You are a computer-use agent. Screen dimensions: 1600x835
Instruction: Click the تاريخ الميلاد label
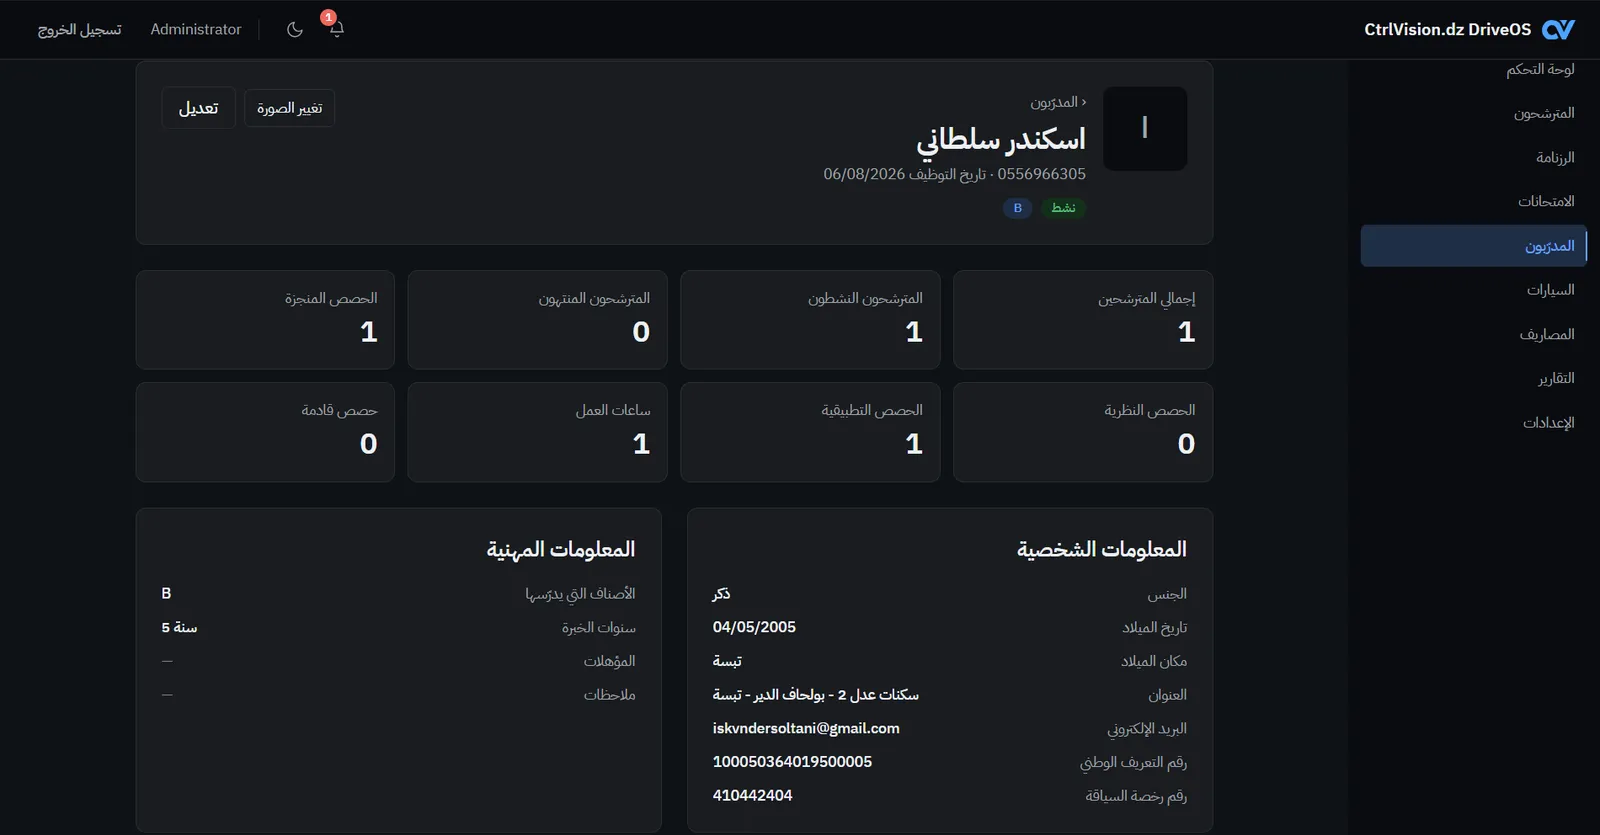(x=1154, y=627)
